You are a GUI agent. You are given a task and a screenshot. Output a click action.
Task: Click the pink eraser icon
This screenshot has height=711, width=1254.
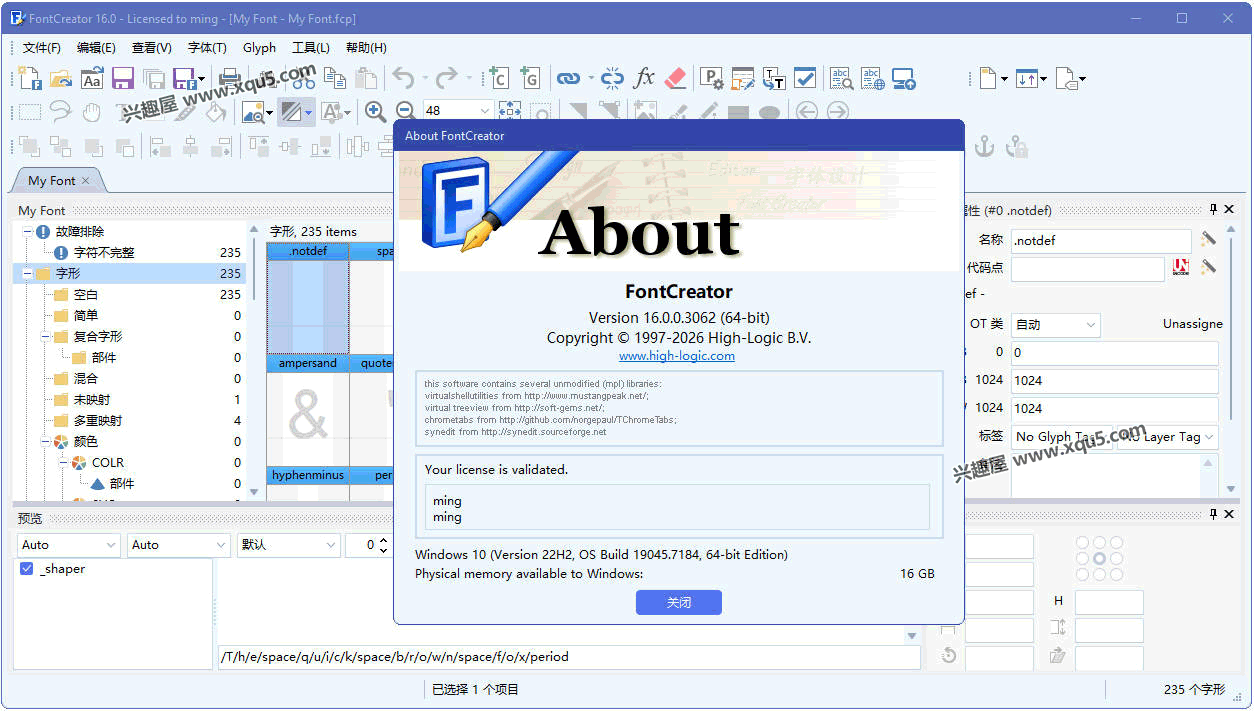coord(676,78)
